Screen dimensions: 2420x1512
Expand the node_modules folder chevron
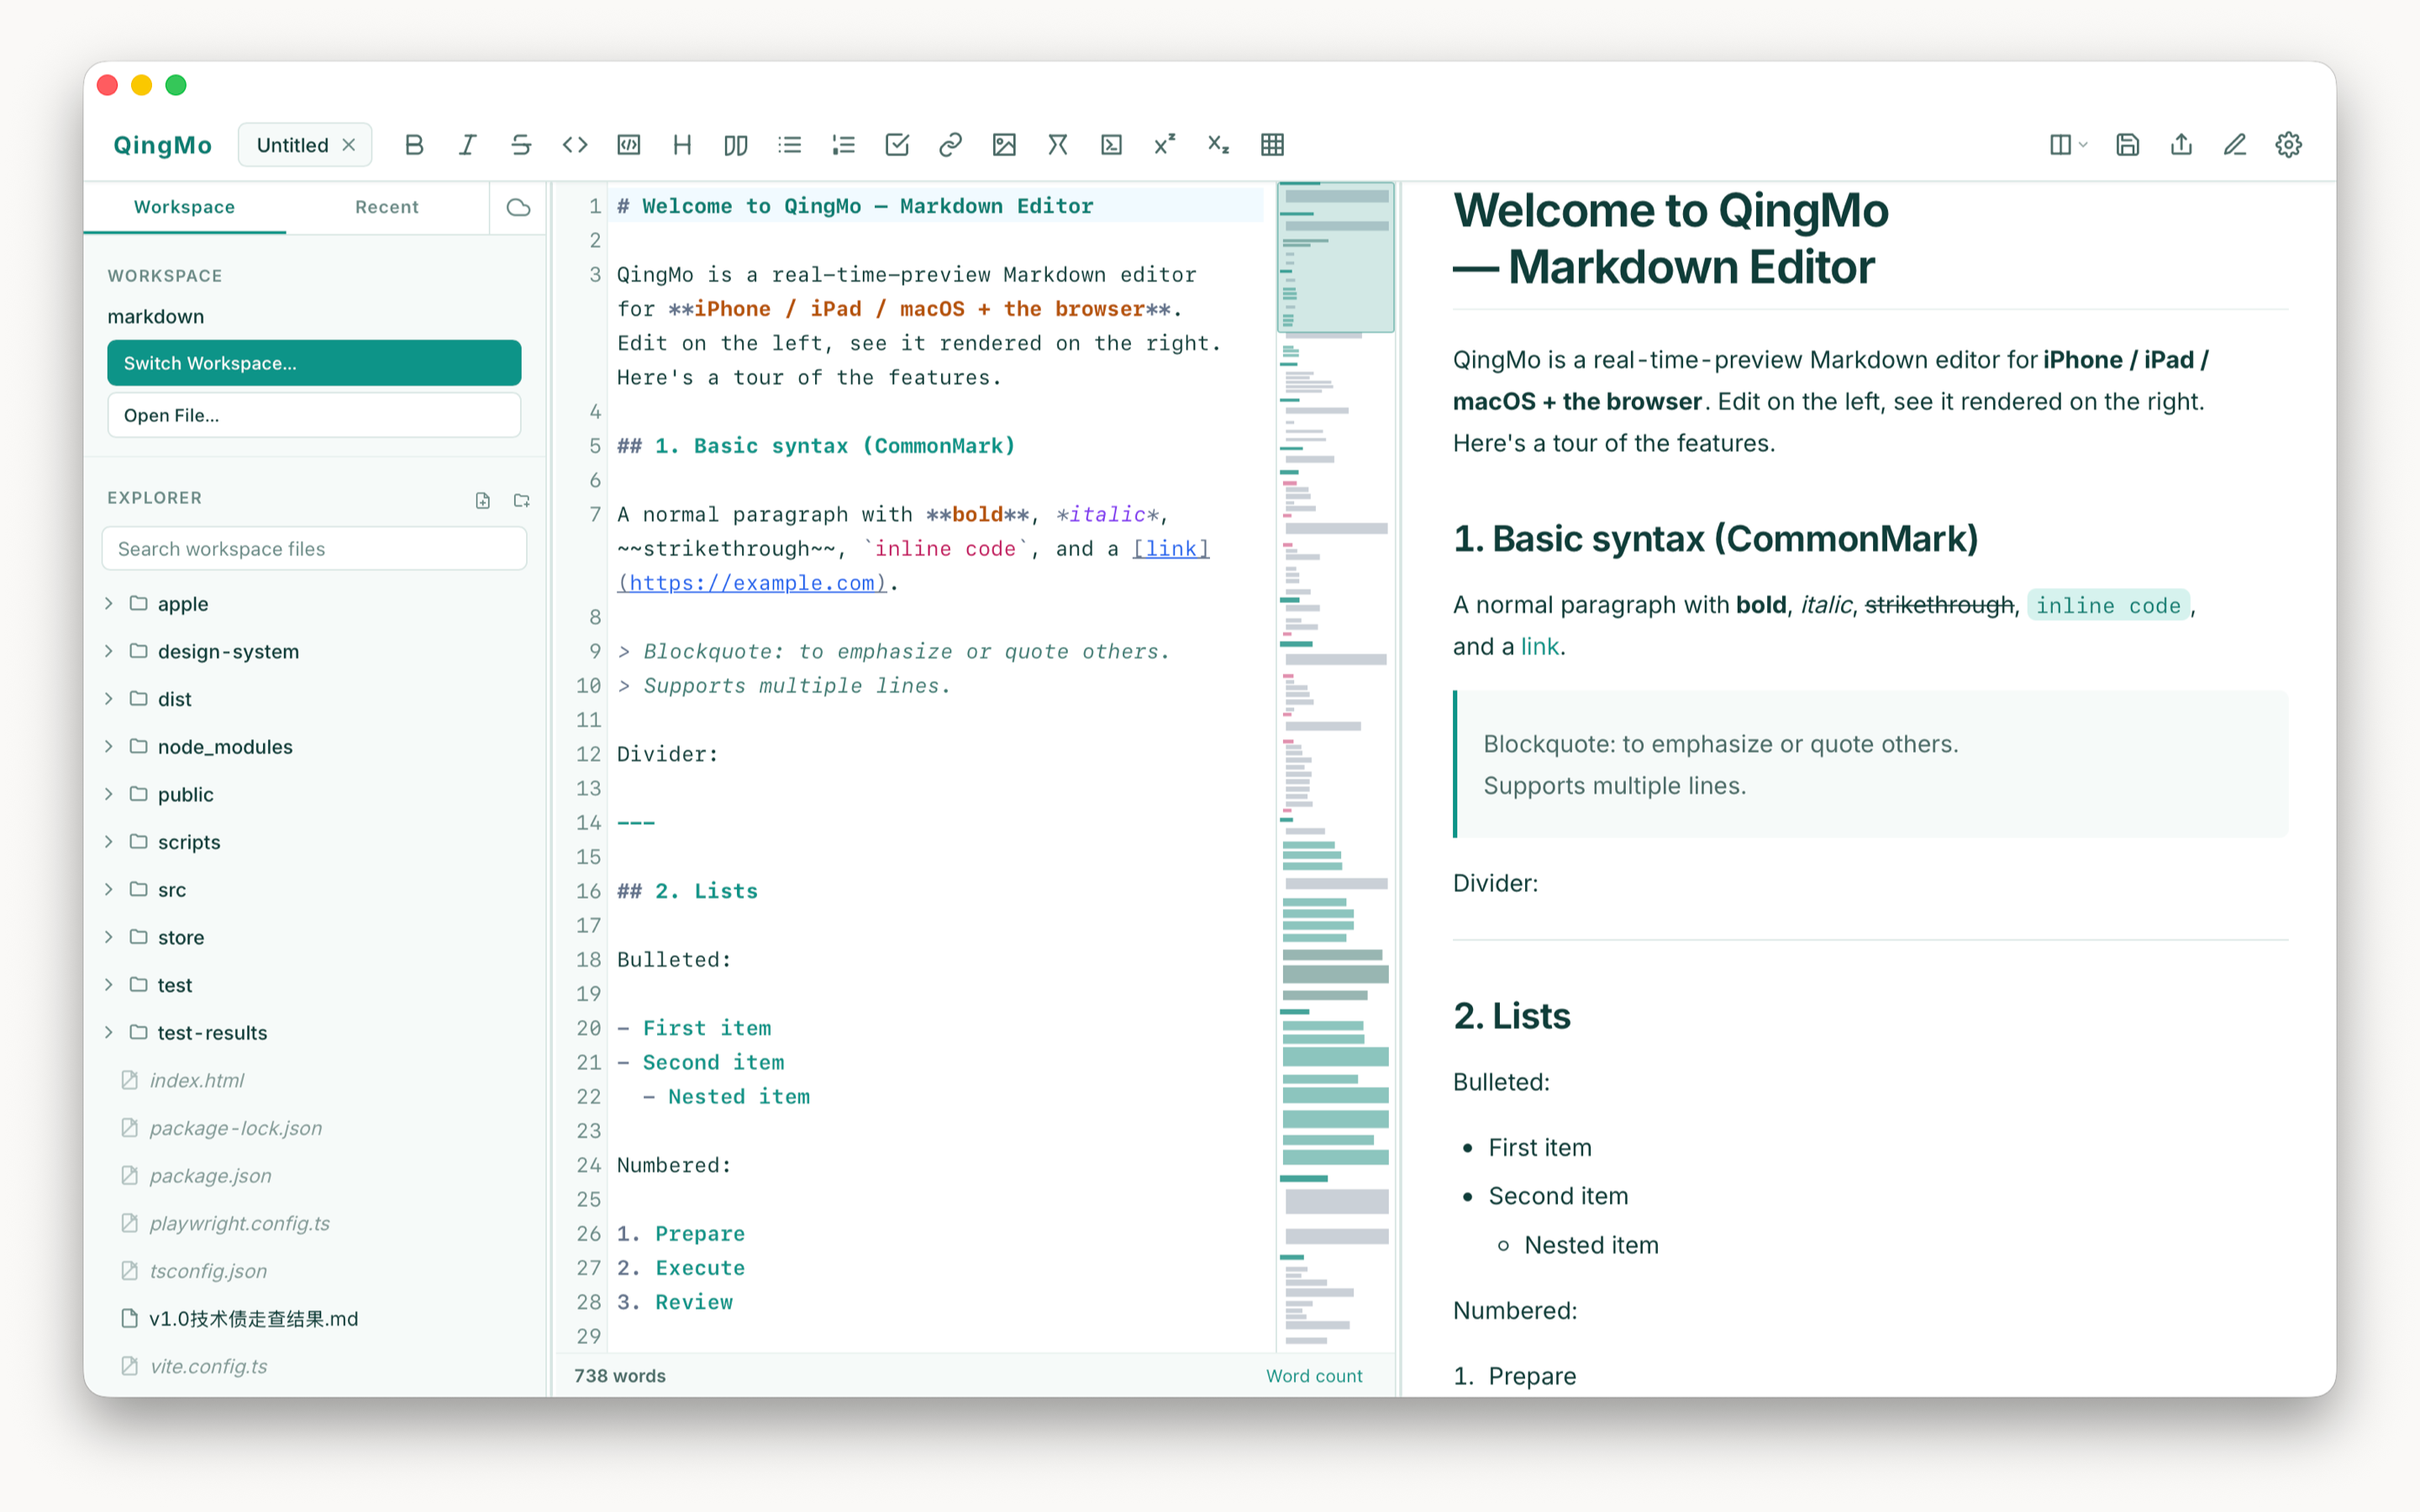point(109,746)
